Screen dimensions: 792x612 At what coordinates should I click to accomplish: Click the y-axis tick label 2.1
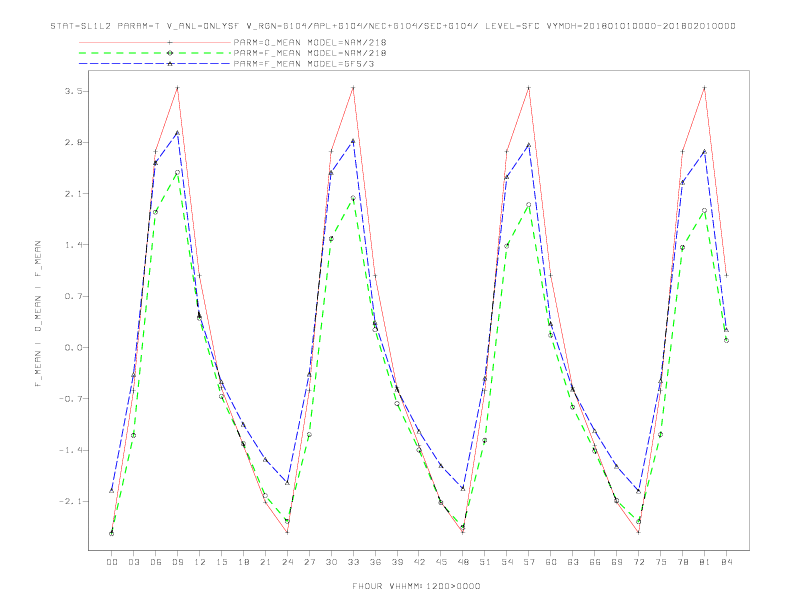coord(74,193)
